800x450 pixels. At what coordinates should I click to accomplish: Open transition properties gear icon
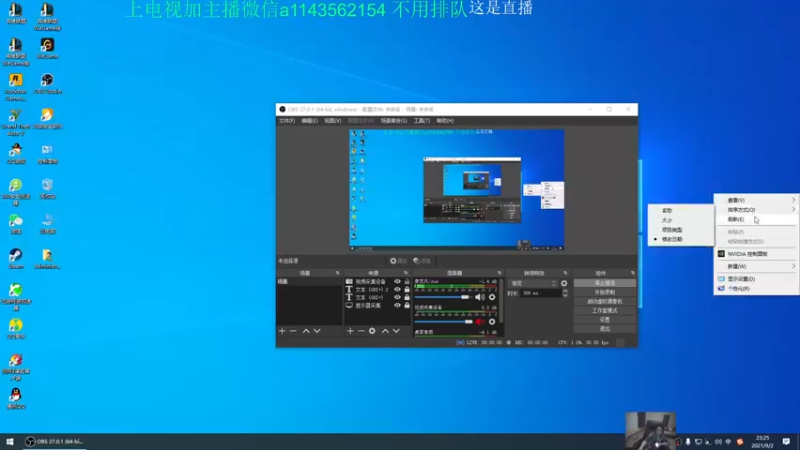point(564,283)
